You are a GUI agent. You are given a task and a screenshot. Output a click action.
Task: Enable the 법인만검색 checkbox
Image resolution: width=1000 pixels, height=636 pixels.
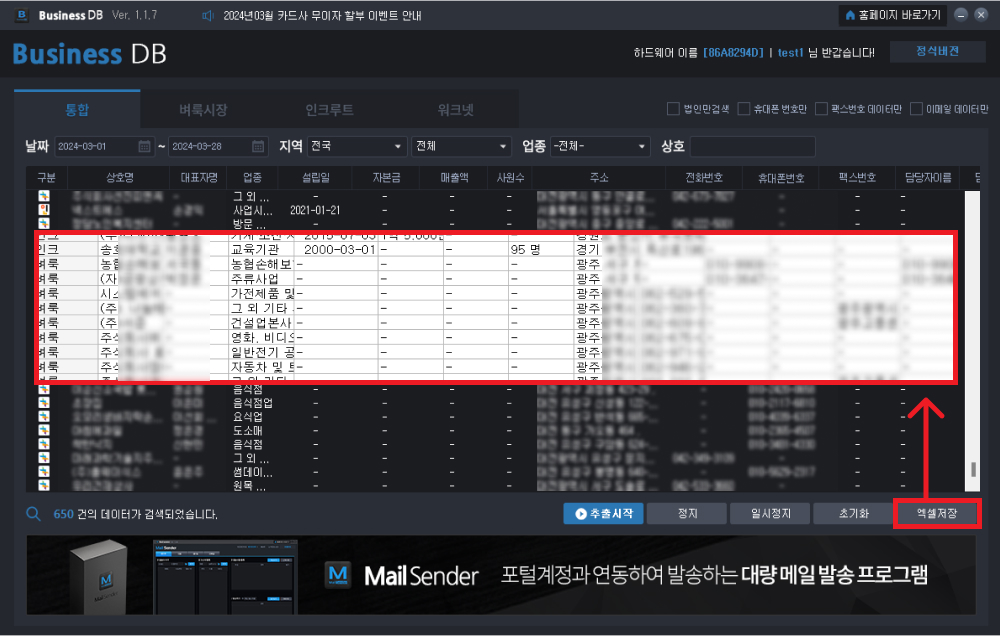(x=673, y=109)
